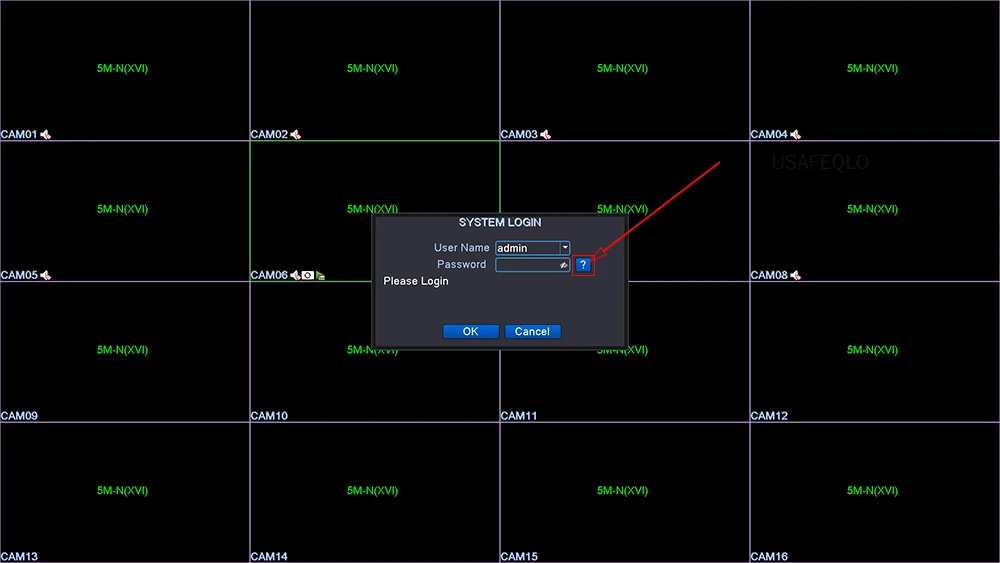Click the CAM13 channel label
This screenshot has width=1000, height=563.
(x=19, y=557)
